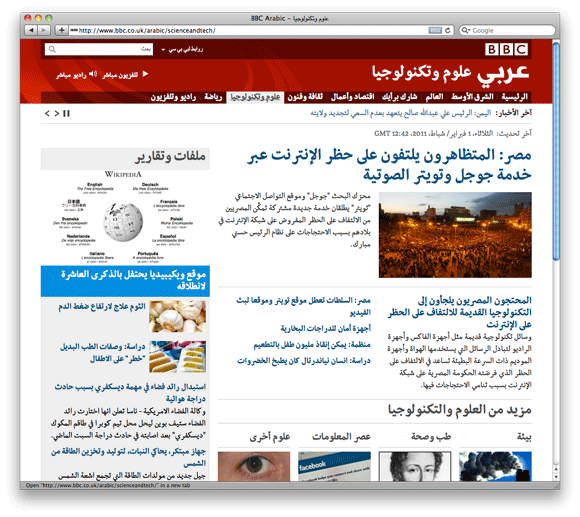The width and height of the screenshot is (580, 517).
Task: Open article المحتجون المصريون يلجأون إلى التكنولوجيا القديمة
Action: pos(459,312)
